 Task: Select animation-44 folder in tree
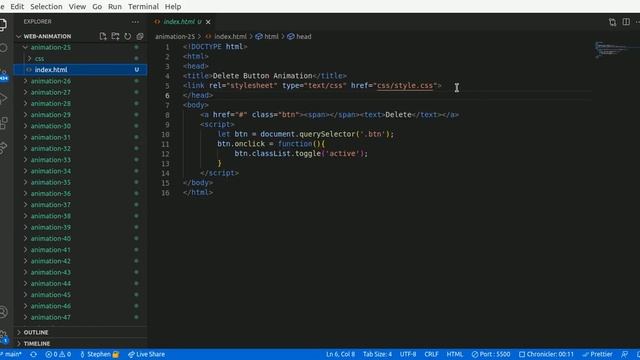click(x=80, y=283)
